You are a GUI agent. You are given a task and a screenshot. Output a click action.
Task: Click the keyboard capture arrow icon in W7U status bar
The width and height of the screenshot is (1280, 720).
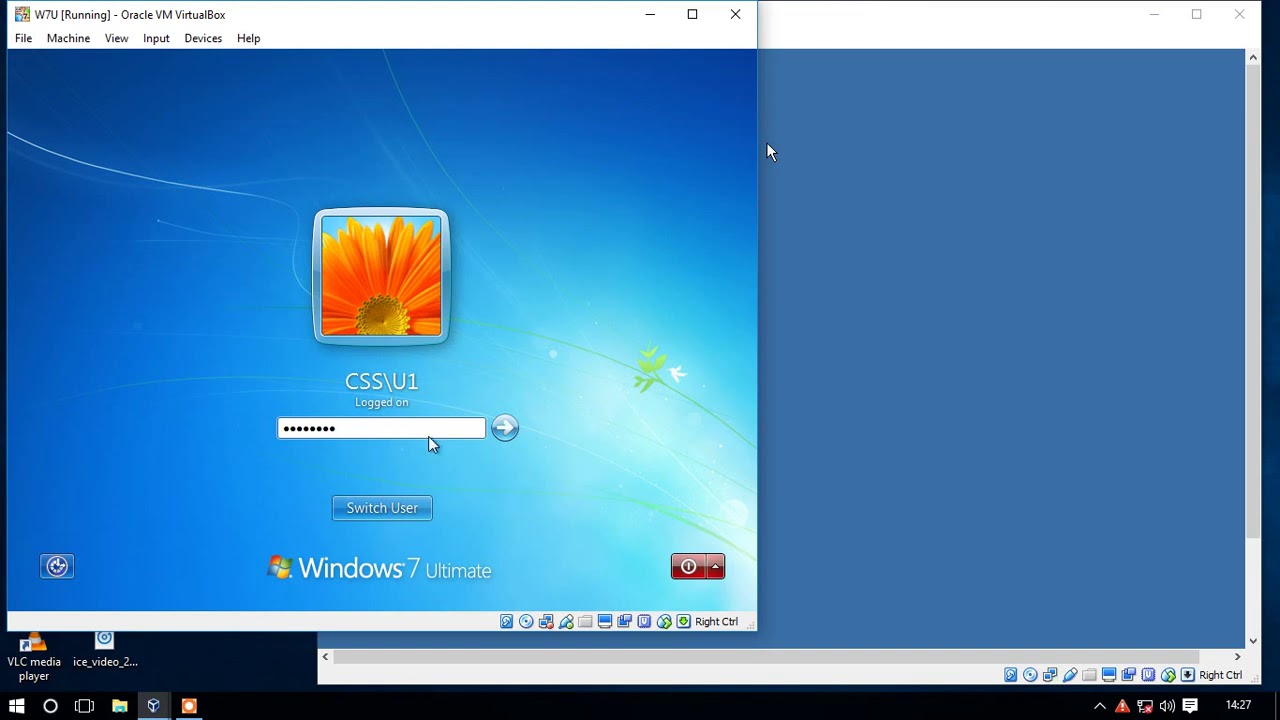click(x=684, y=621)
